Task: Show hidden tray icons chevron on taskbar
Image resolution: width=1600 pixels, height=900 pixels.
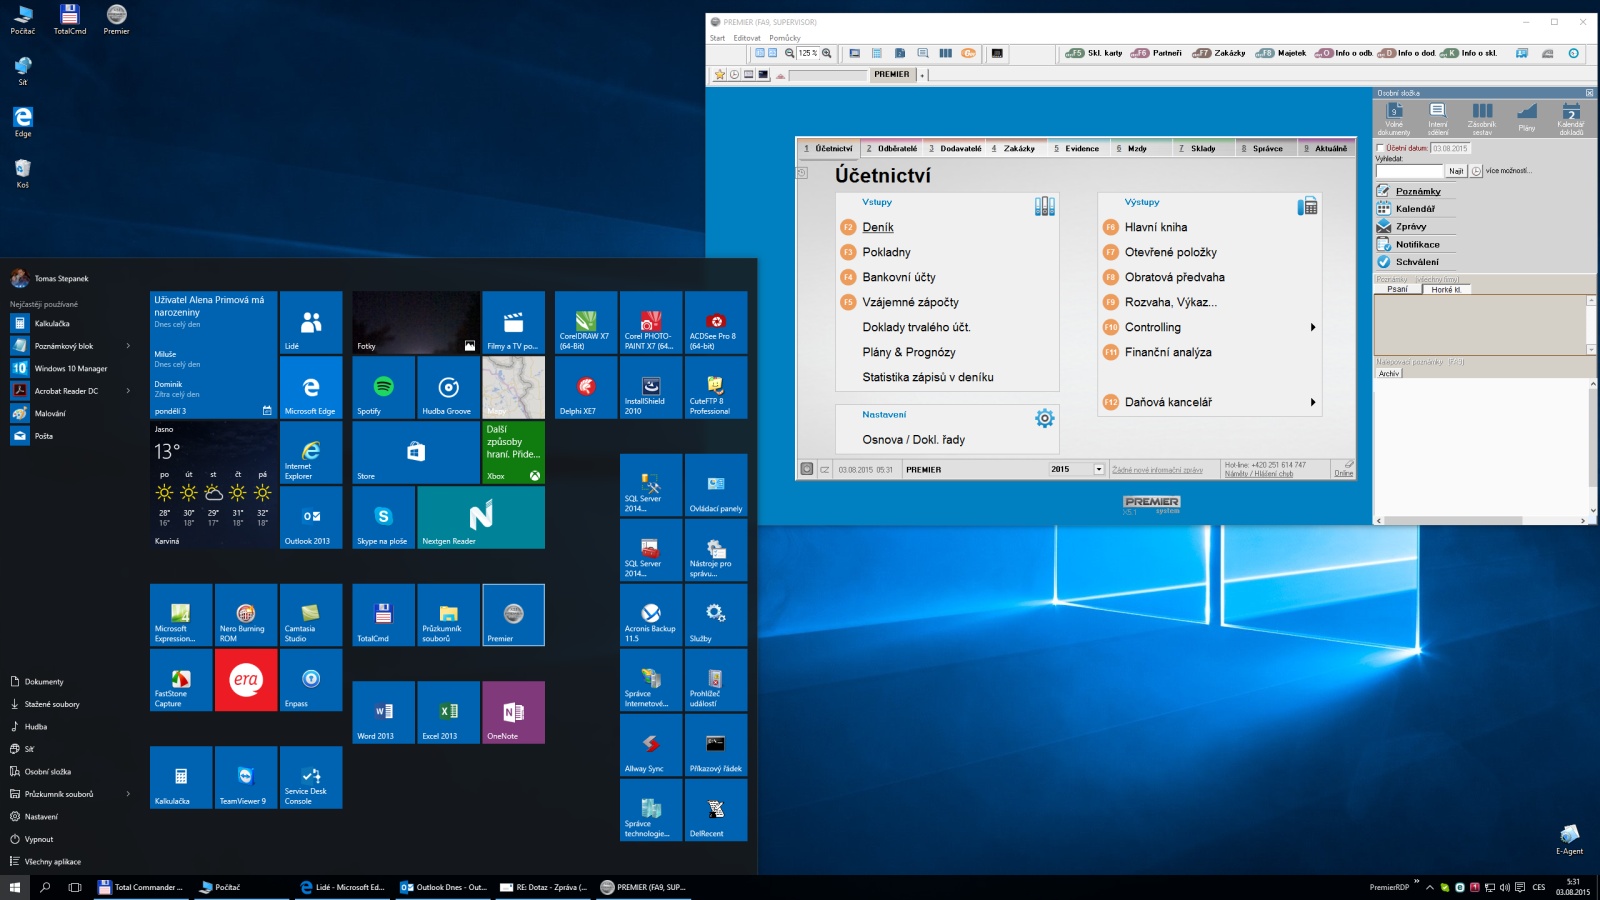Action: 1430,887
